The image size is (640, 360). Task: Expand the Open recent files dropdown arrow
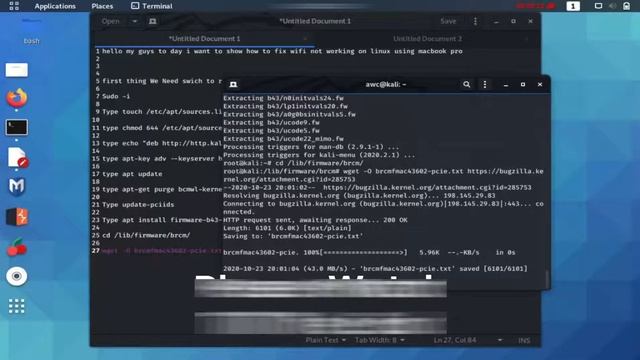(134, 21)
